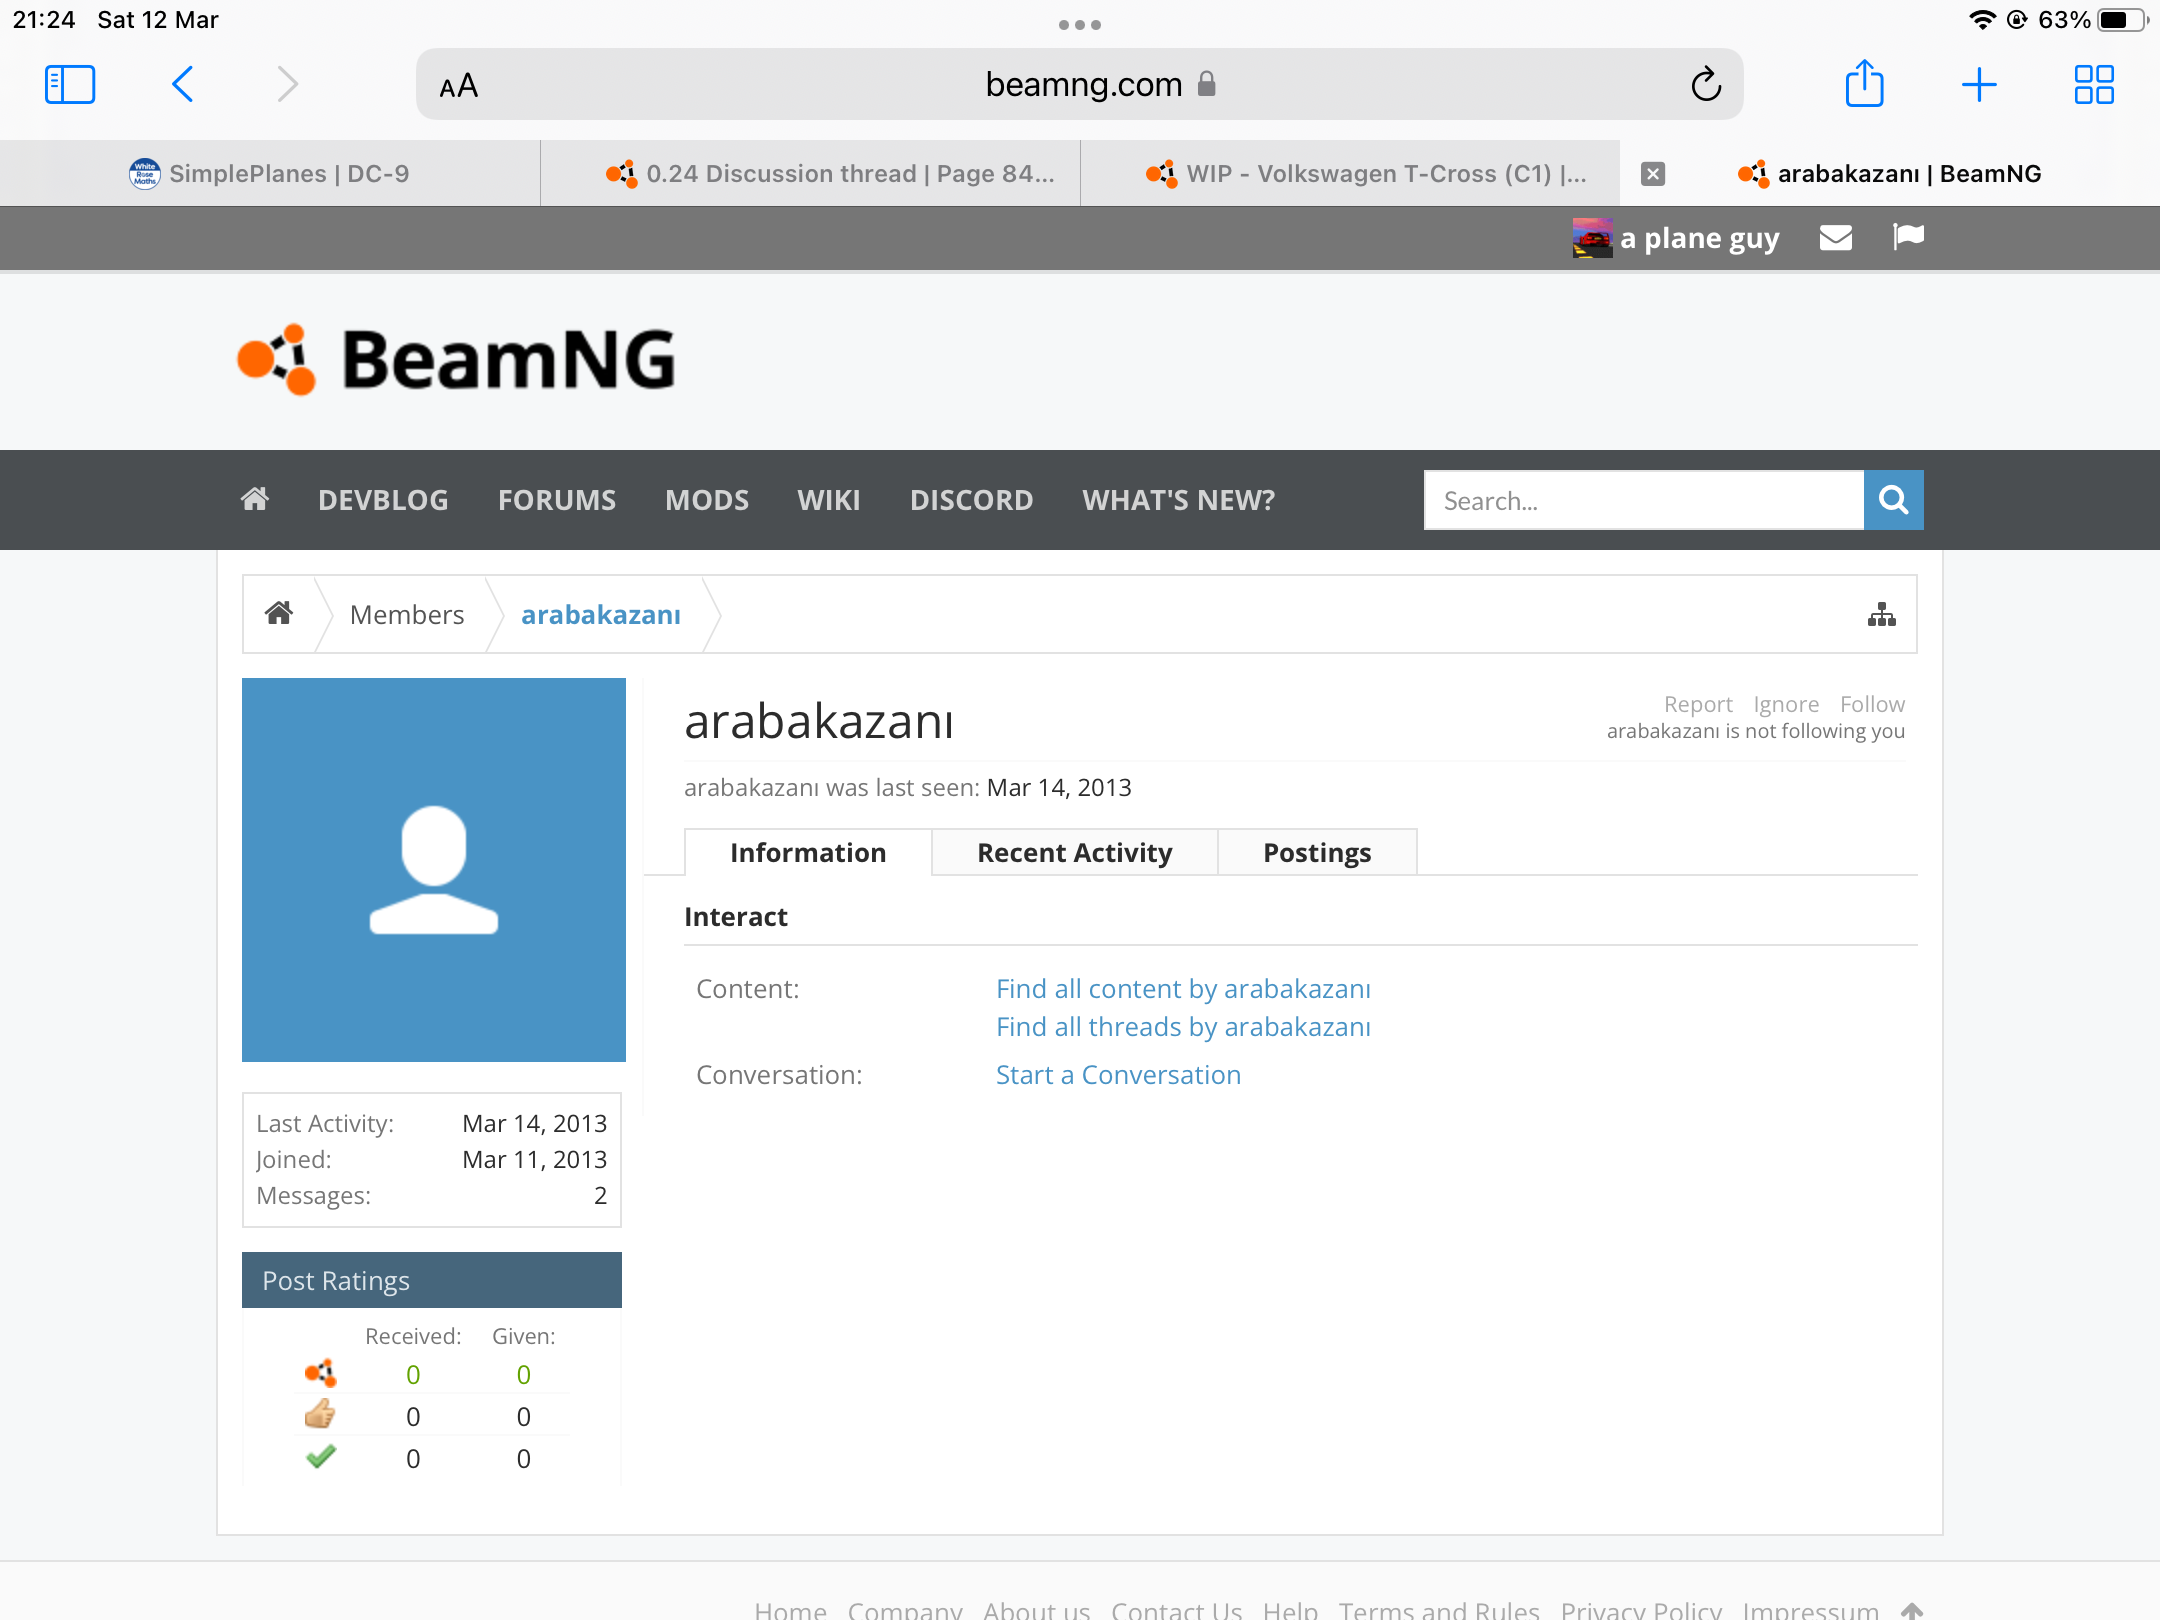
Task: Open the WHAT'S NEW? menu item
Action: click(x=1178, y=500)
